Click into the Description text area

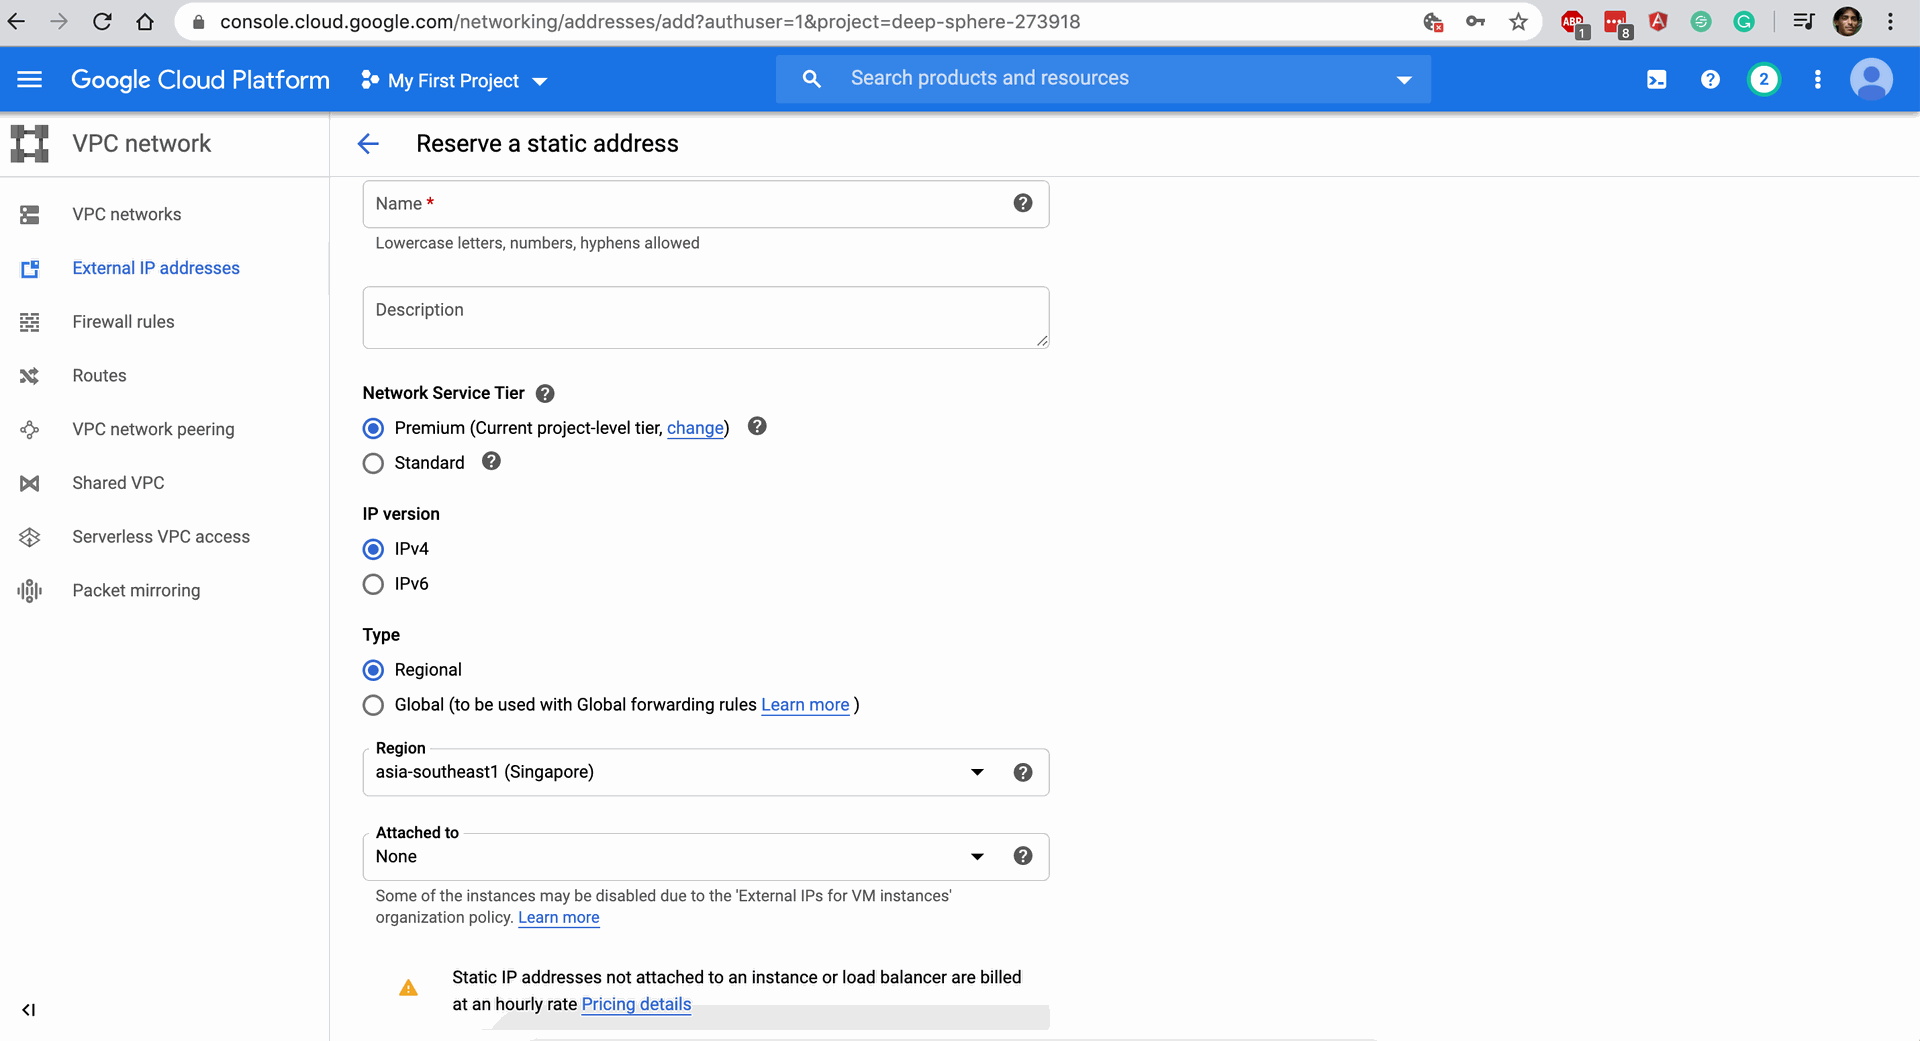pos(706,318)
